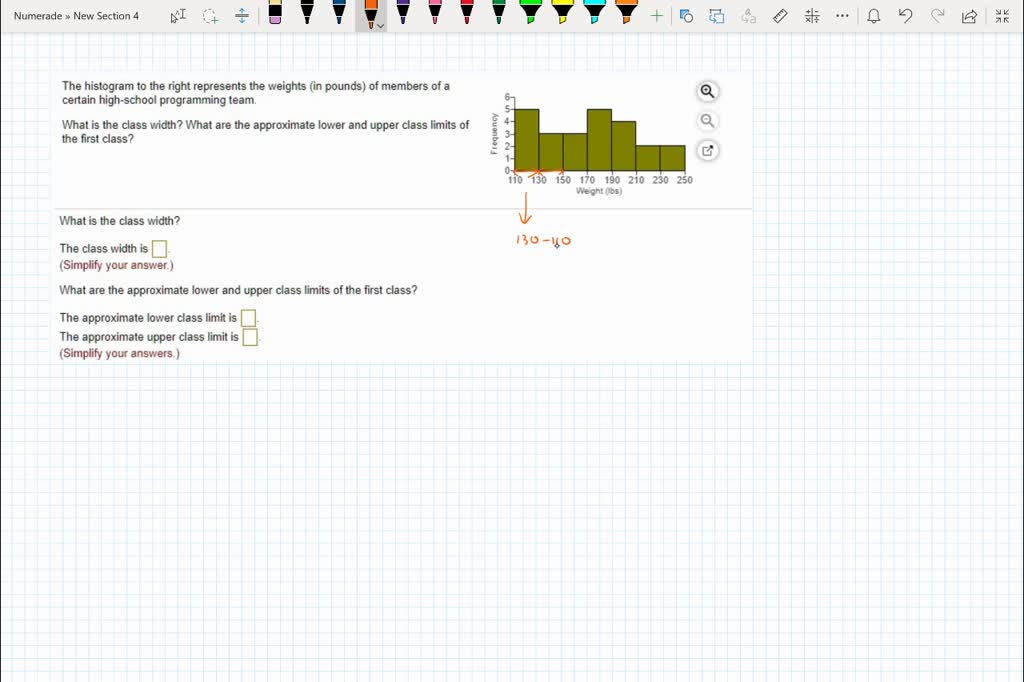Open the histogram in external view
Screen dimensions: 1024x682
pos(707,150)
